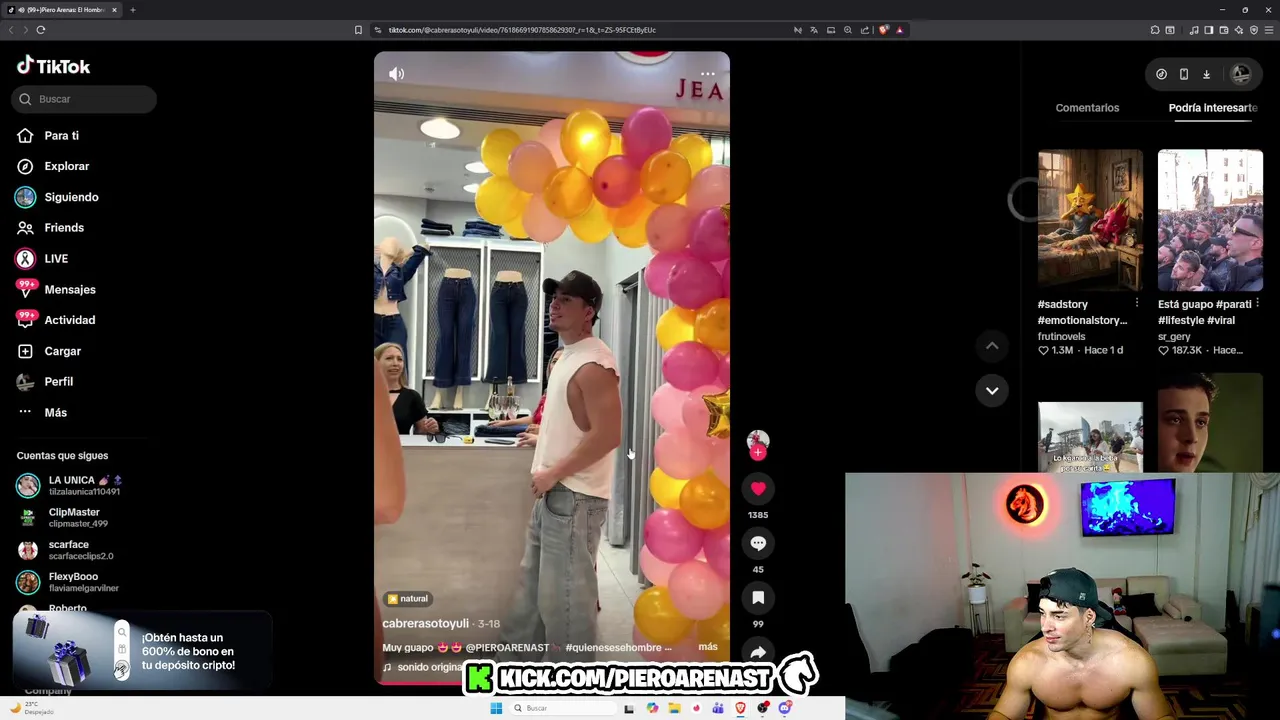Open Mensajes inbox

tap(70, 289)
